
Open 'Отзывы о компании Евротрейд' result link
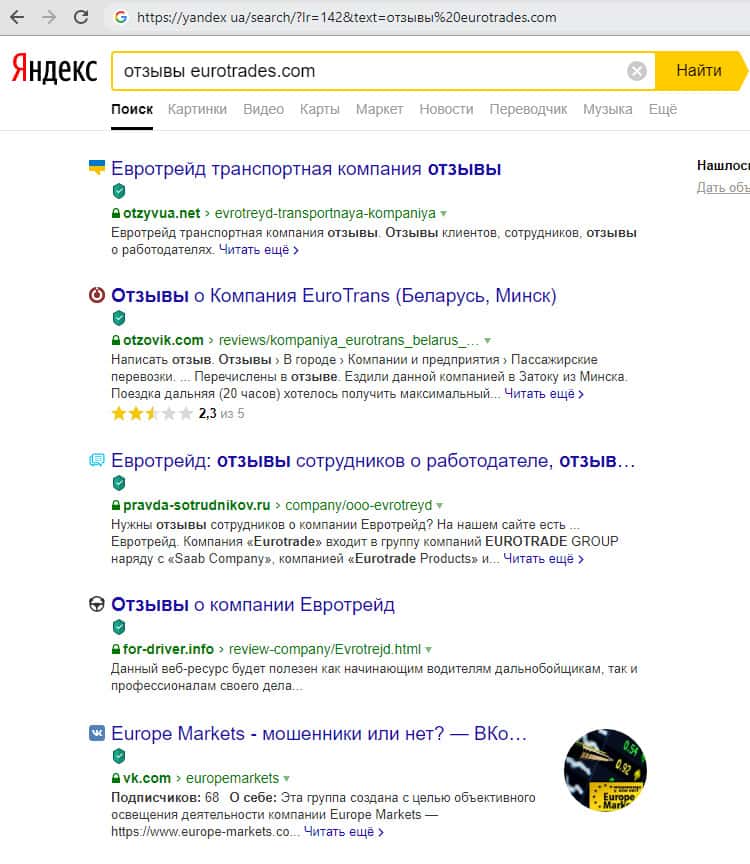click(x=253, y=604)
